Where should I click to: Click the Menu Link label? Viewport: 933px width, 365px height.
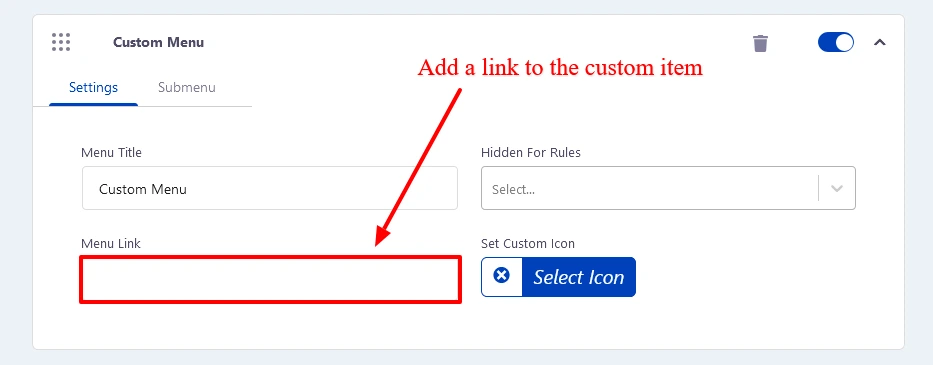tap(111, 244)
